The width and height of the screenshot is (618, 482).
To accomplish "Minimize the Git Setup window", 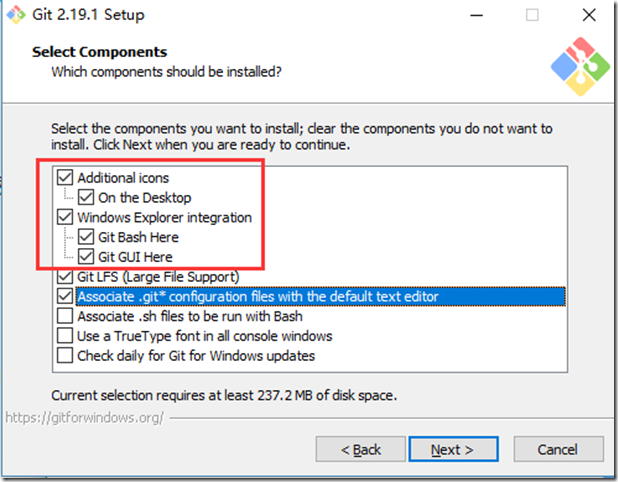I will coord(483,15).
